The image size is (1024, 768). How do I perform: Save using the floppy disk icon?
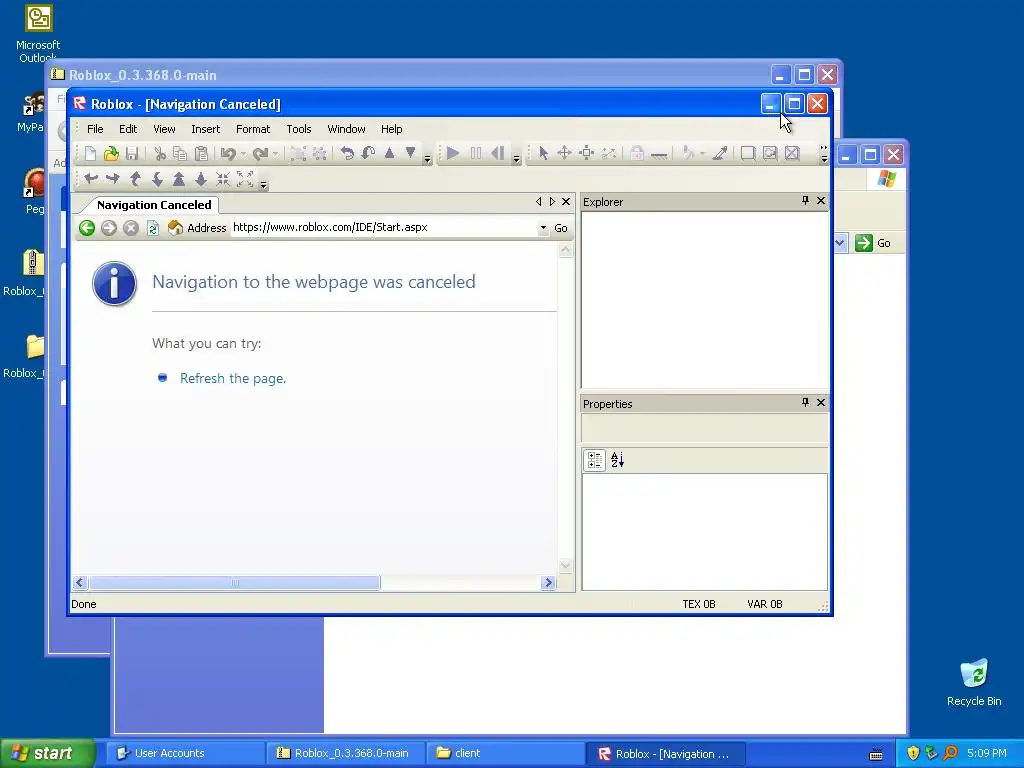click(x=132, y=153)
